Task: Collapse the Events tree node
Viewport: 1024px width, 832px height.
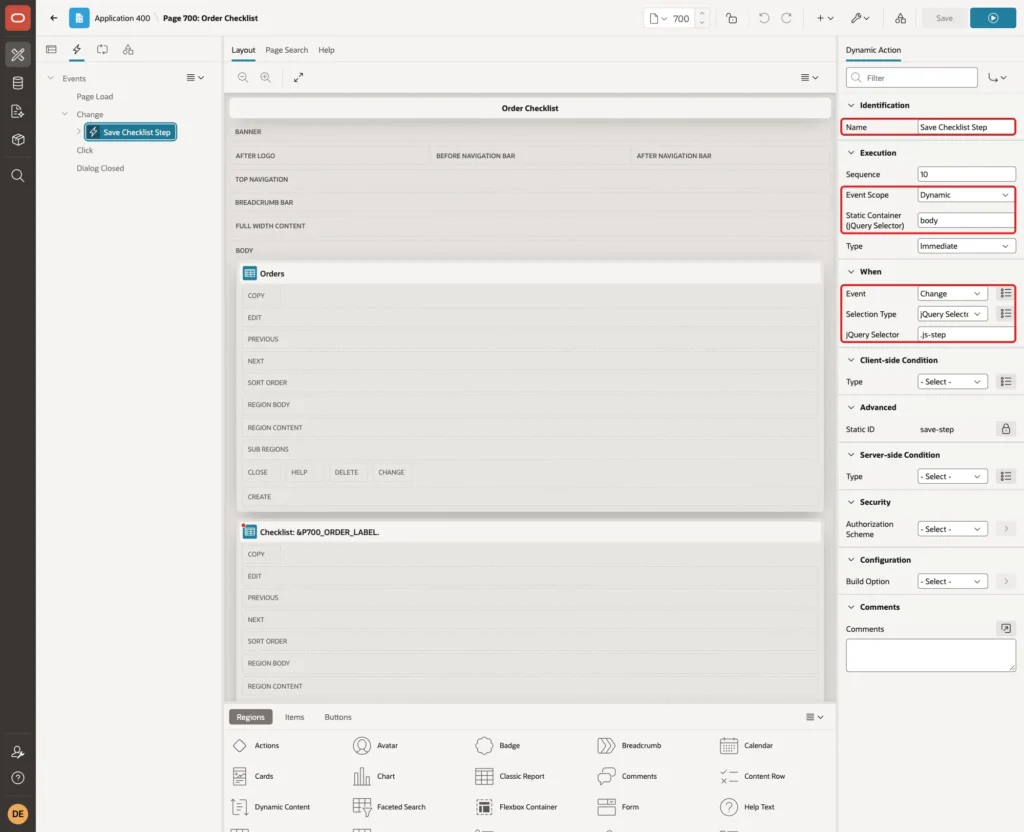Action: (x=50, y=78)
